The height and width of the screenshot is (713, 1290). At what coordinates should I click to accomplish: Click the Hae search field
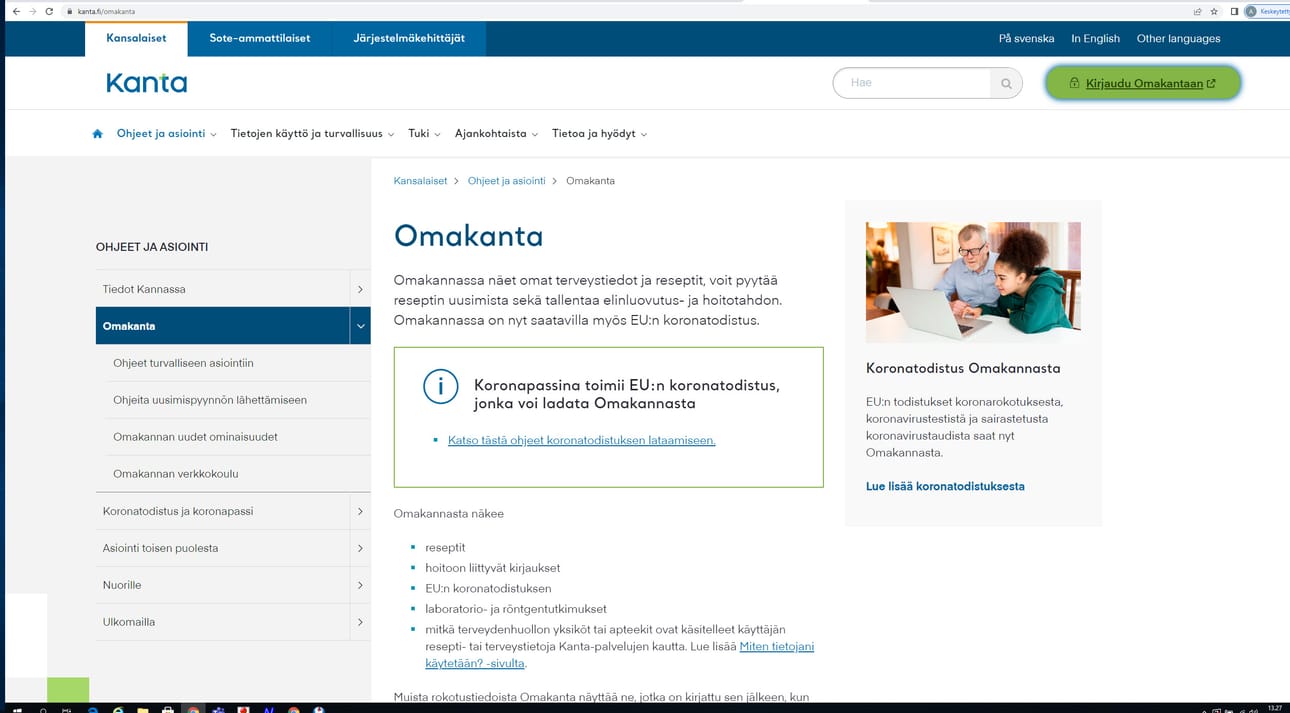(912, 83)
